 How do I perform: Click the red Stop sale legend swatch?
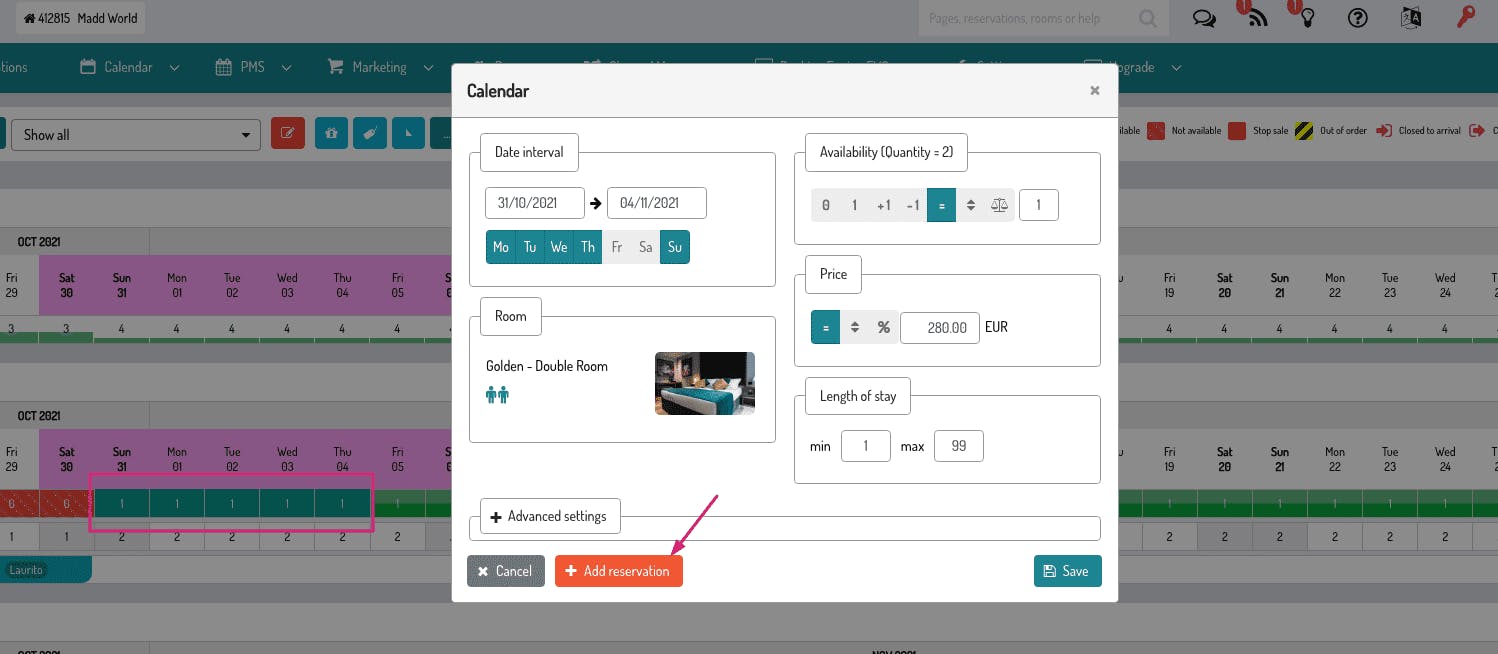(1237, 131)
